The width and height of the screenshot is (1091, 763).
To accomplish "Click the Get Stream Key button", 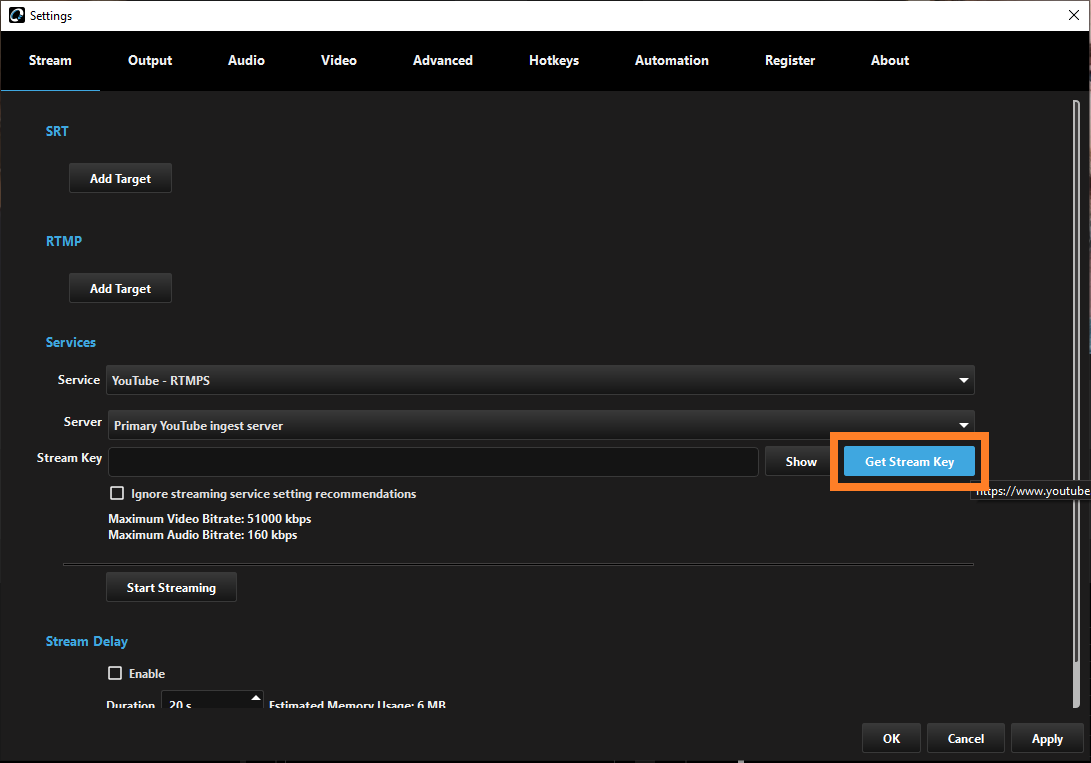I will pos(909,462).
